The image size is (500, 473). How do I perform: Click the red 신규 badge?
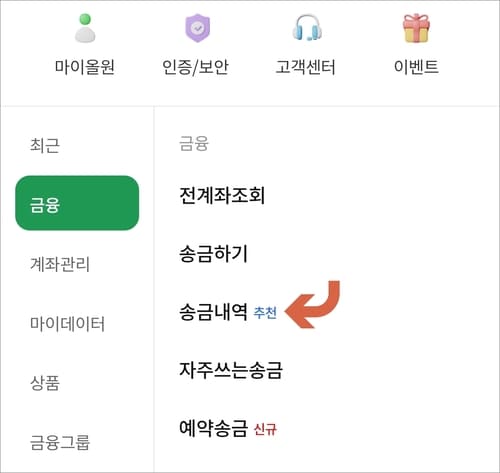(265, 429)
